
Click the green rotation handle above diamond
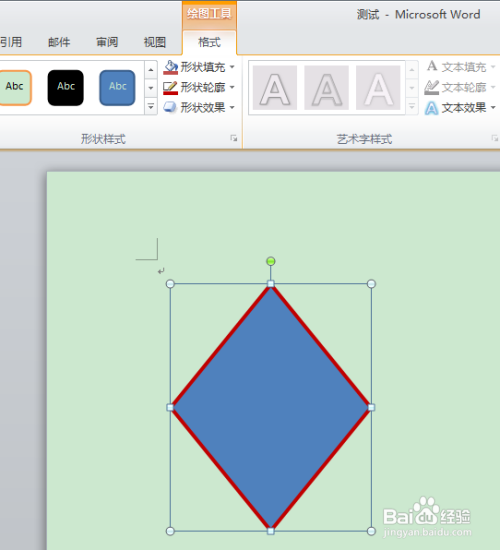coord(271,261)
